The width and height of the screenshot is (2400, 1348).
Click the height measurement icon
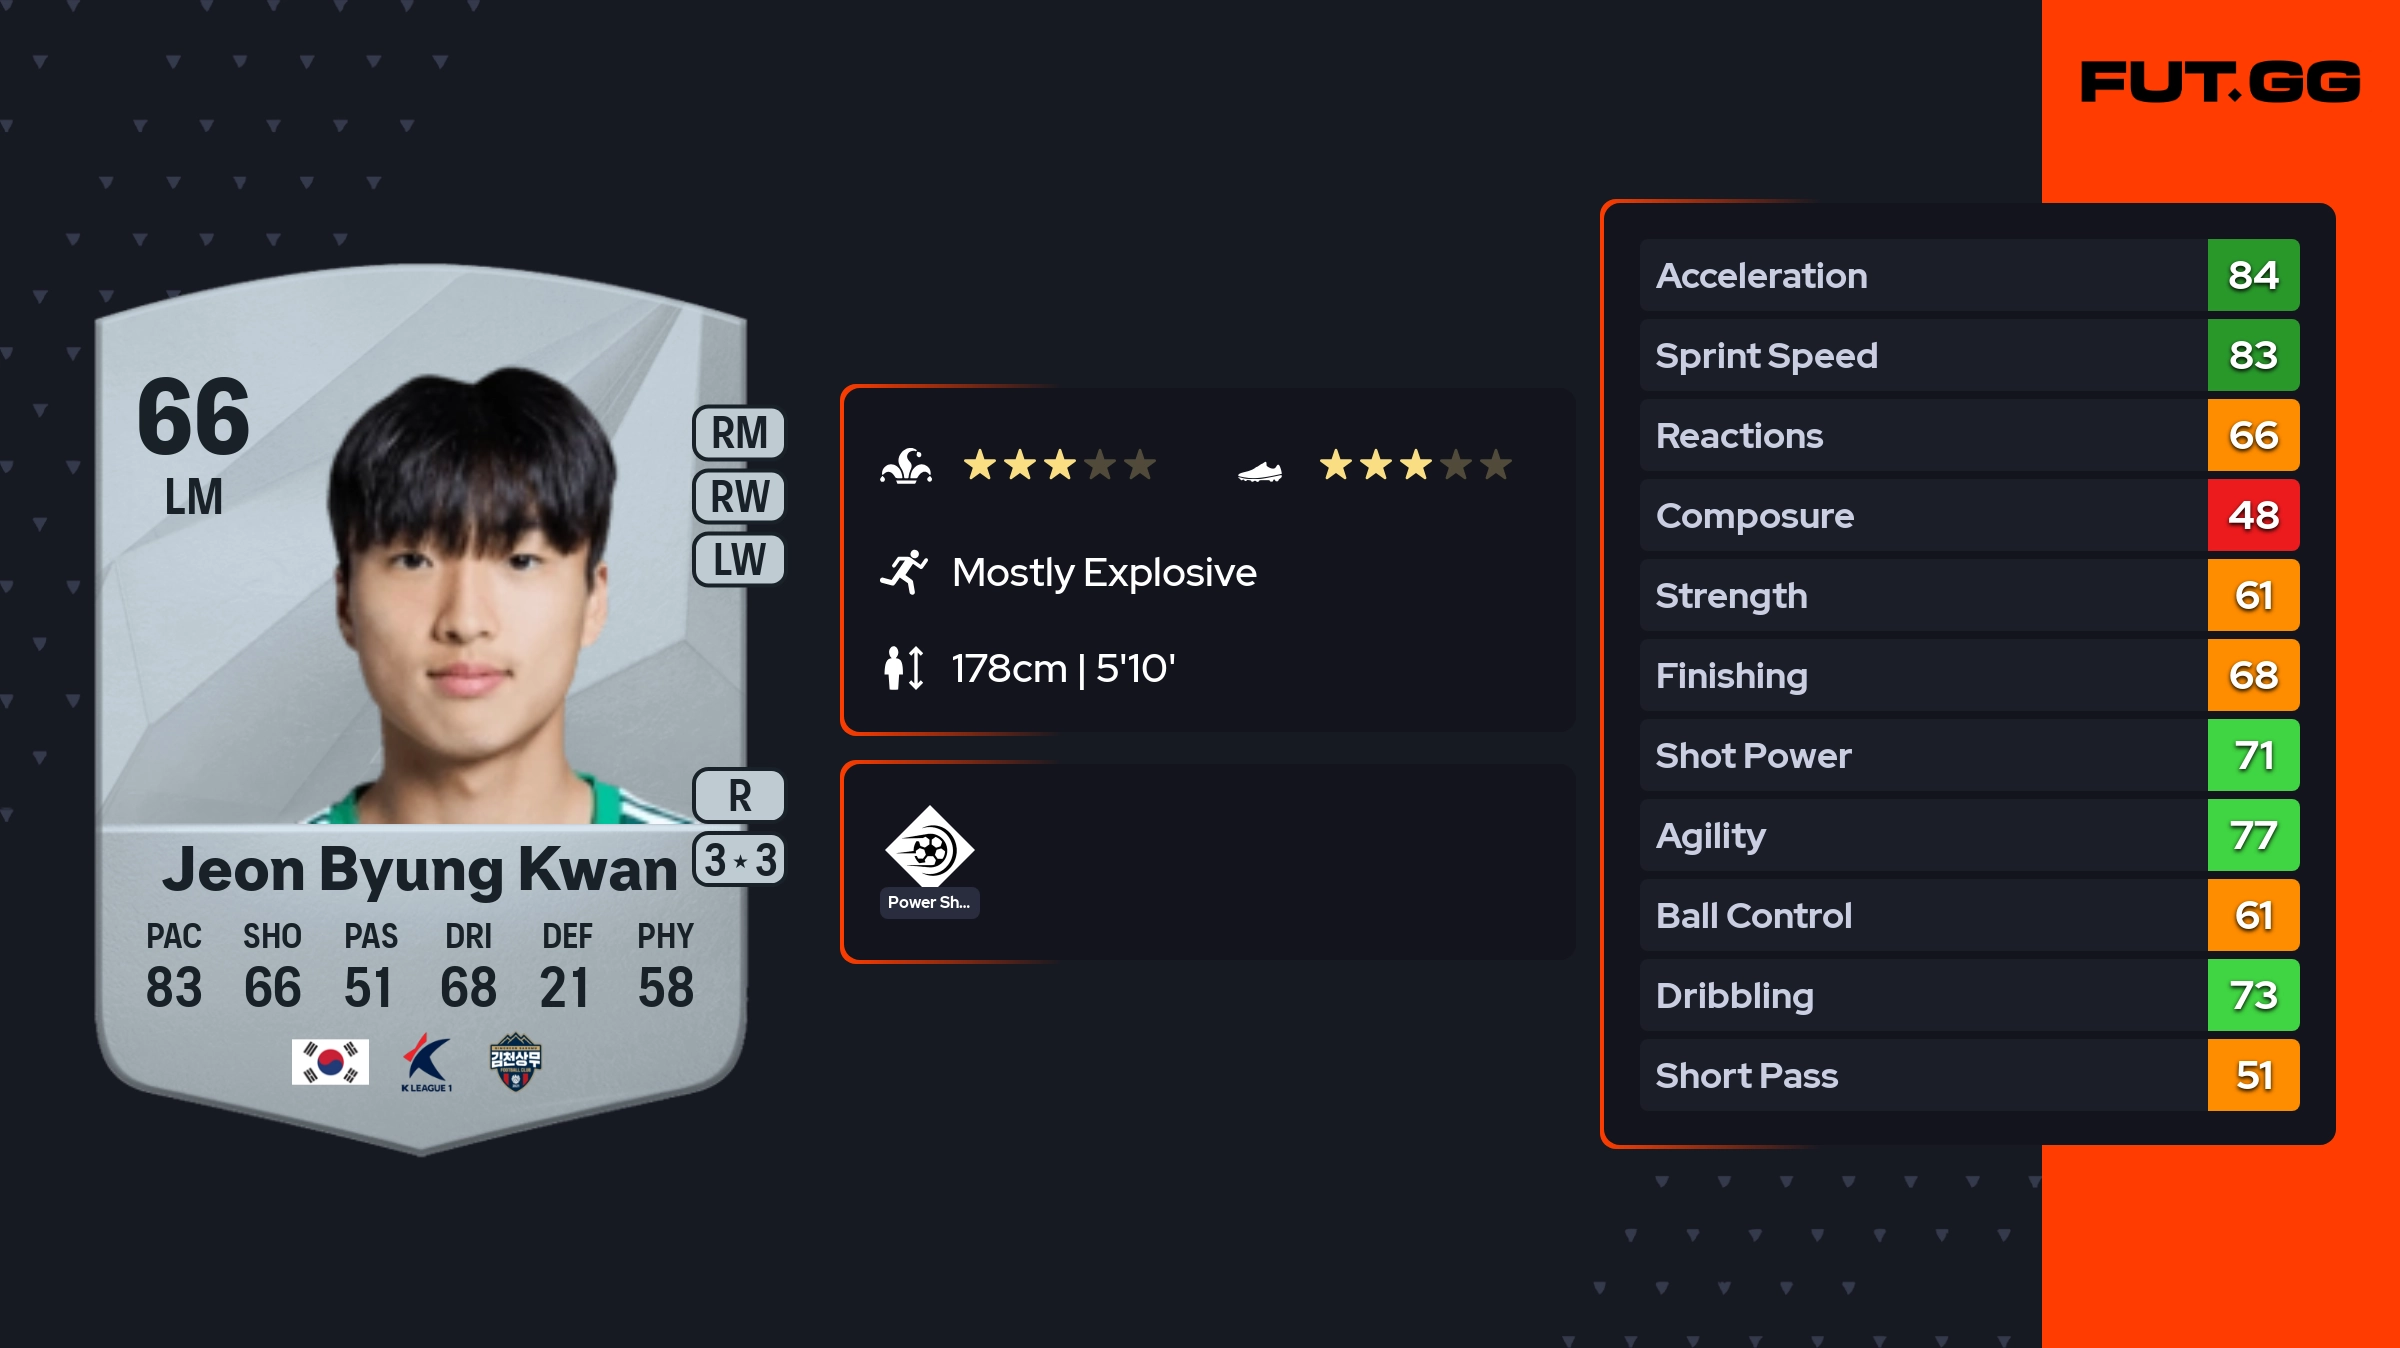point(904,668)
